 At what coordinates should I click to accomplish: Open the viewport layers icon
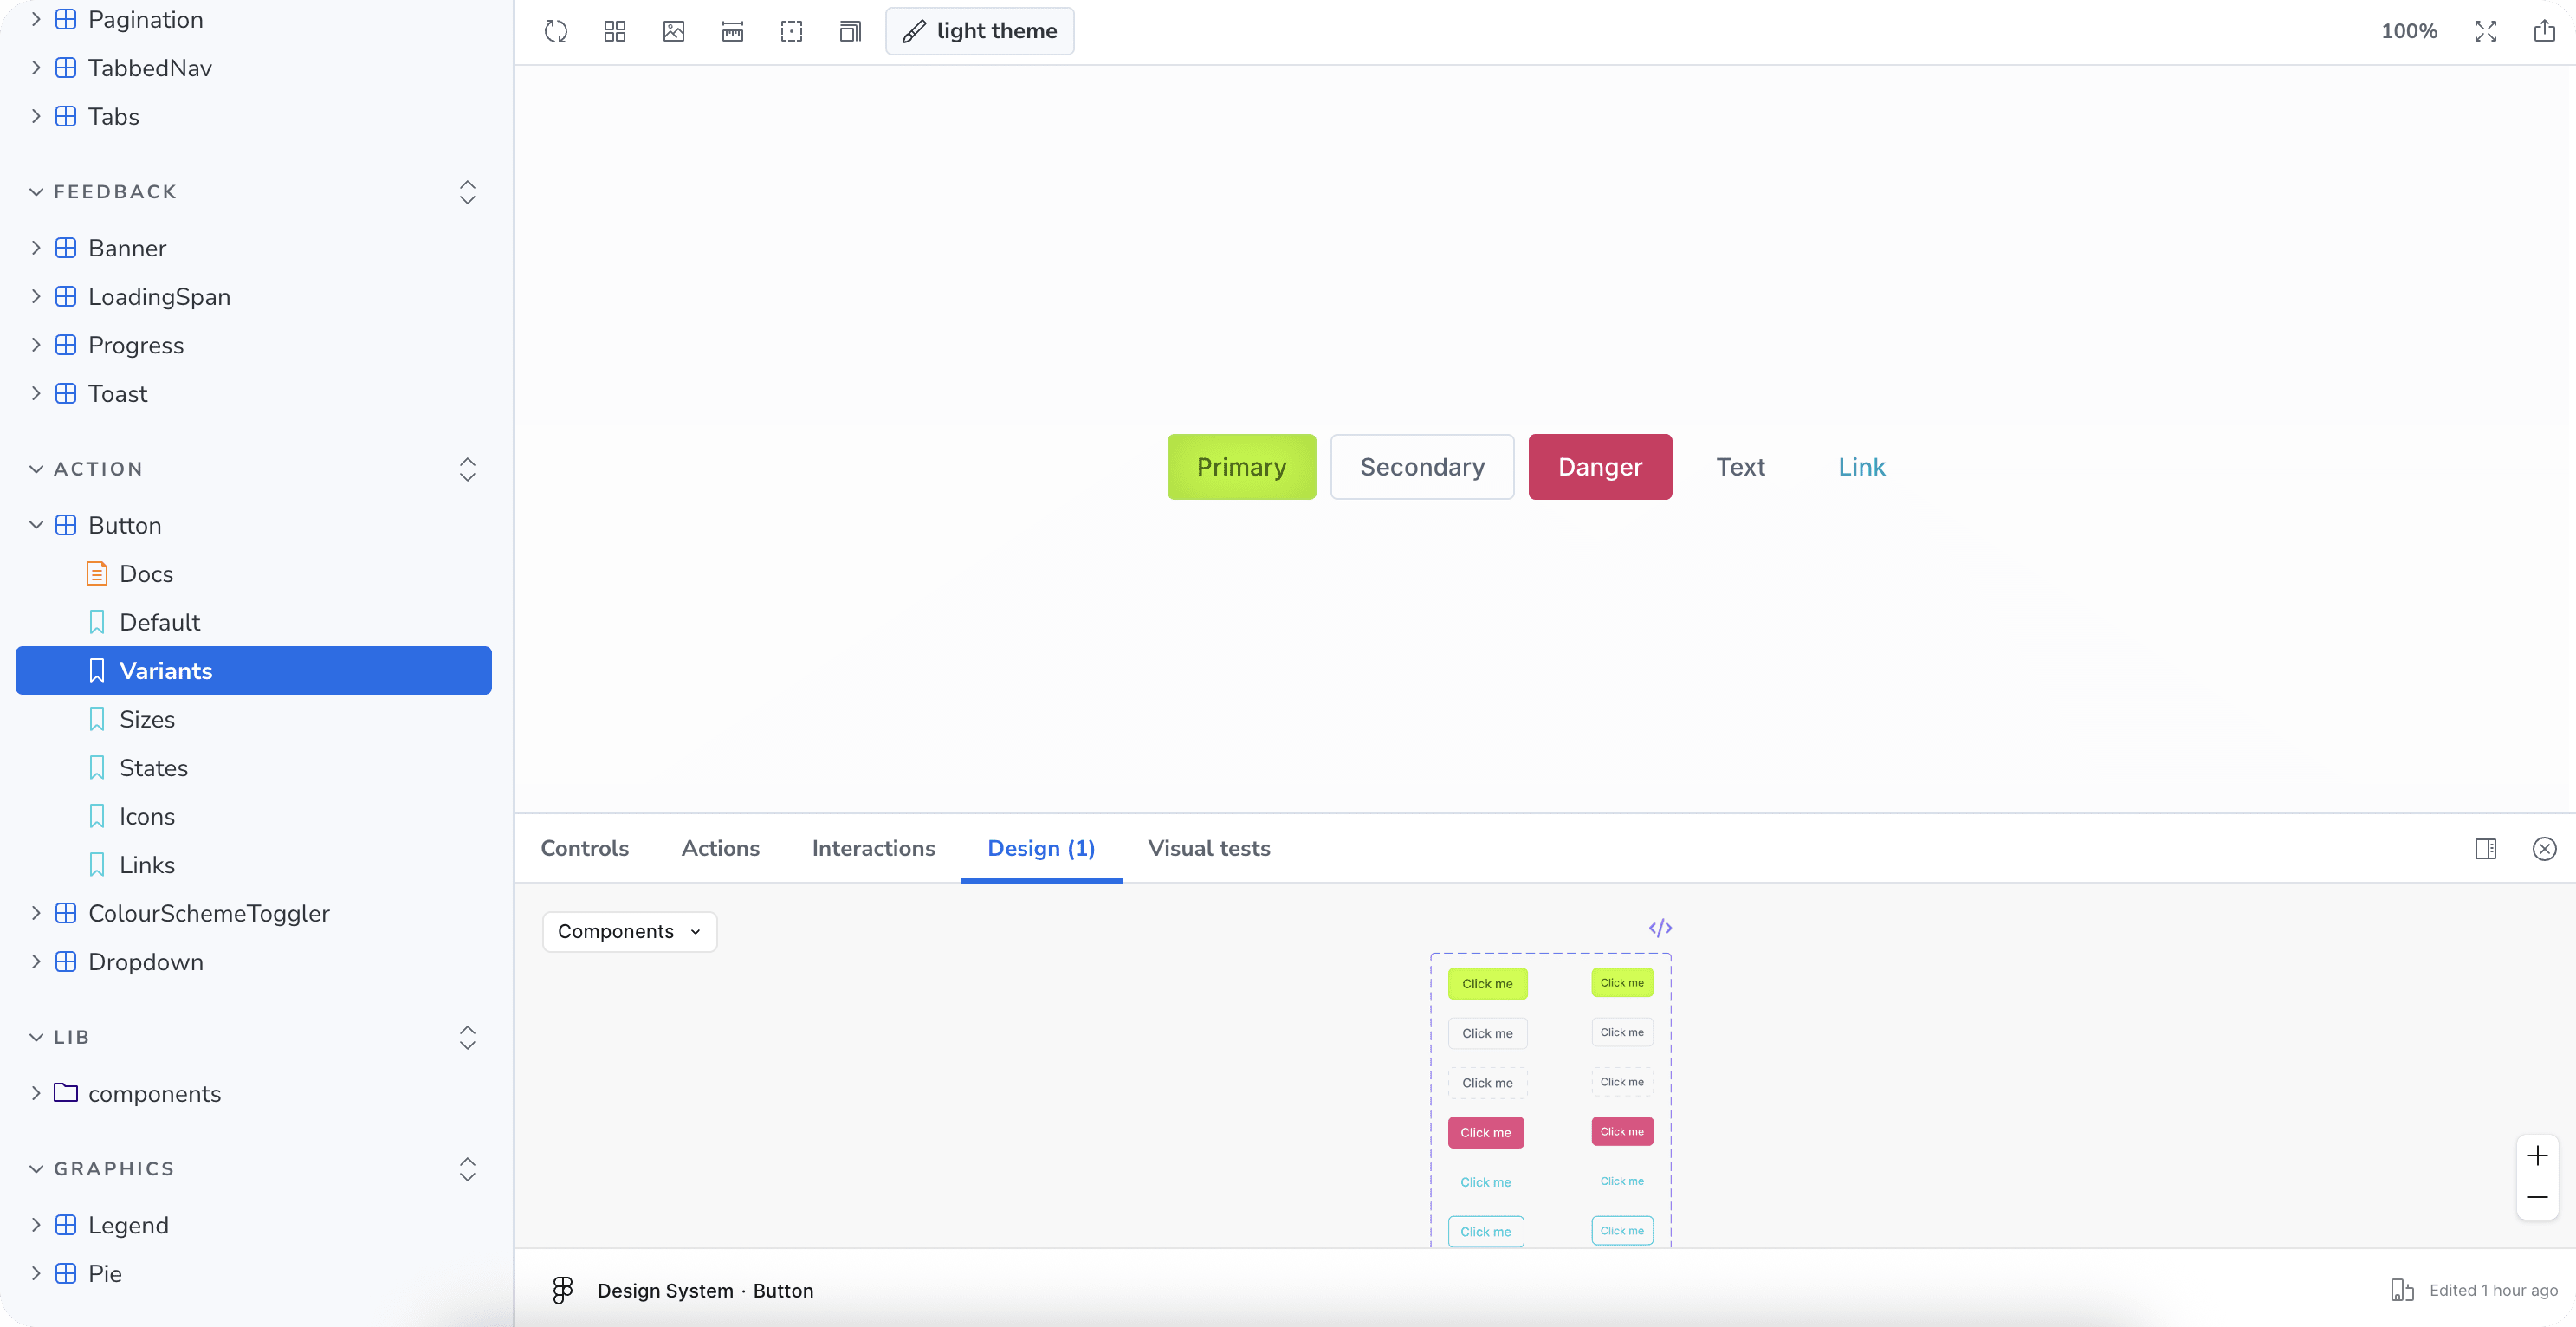click(x=850, y=31)
